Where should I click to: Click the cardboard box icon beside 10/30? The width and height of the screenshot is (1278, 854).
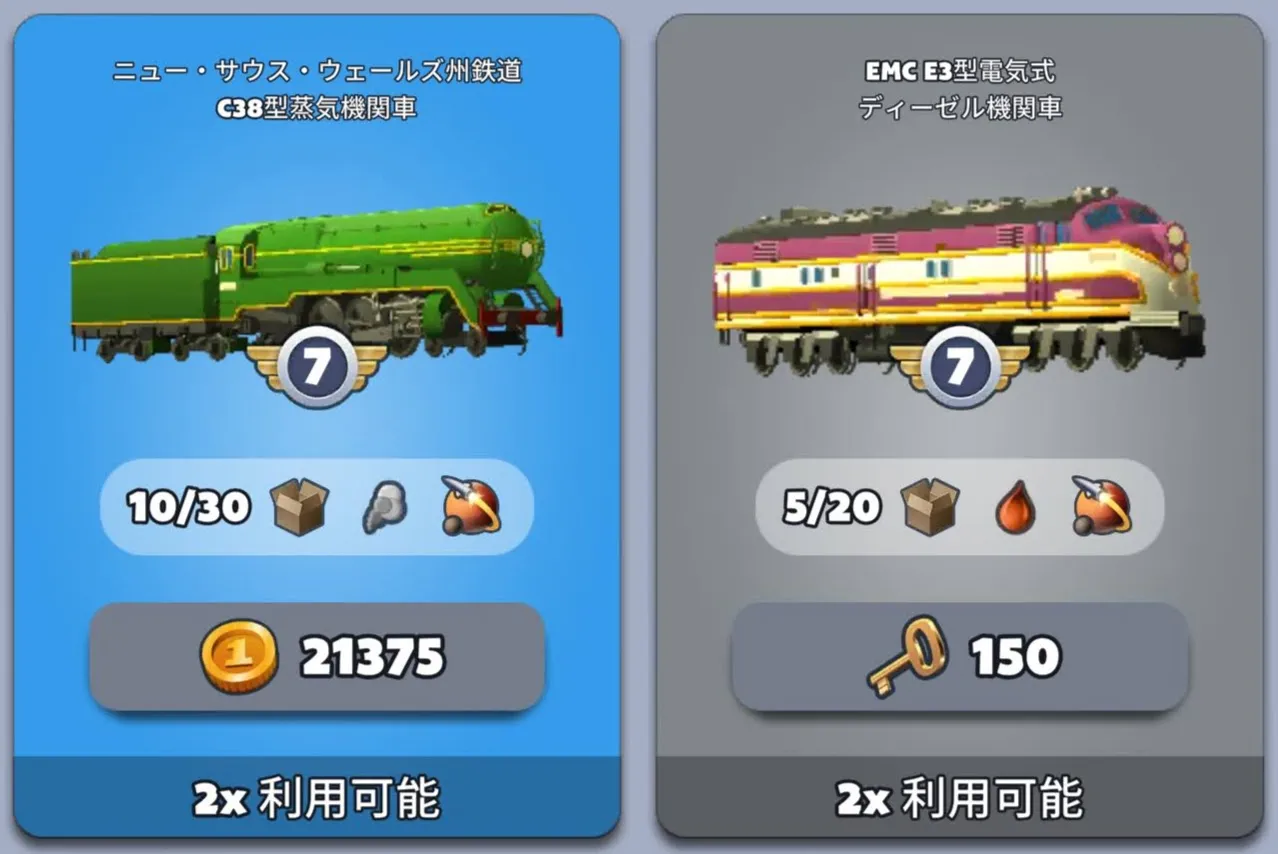pos(301,507)
